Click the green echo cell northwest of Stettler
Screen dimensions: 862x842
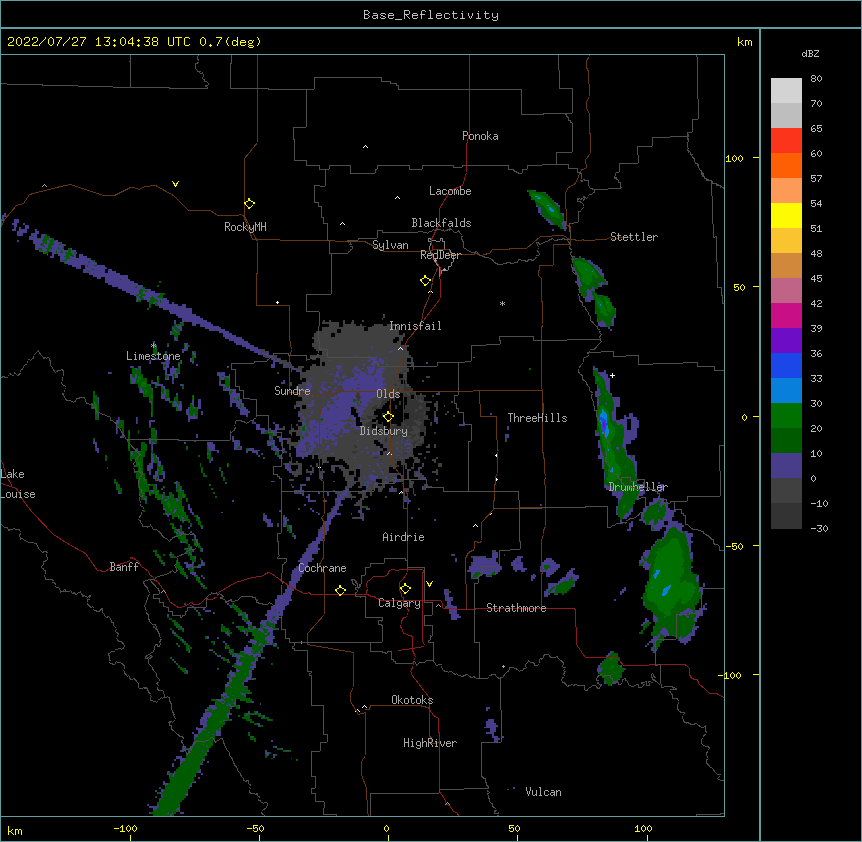pyautogui.click(x=547, y=209)
